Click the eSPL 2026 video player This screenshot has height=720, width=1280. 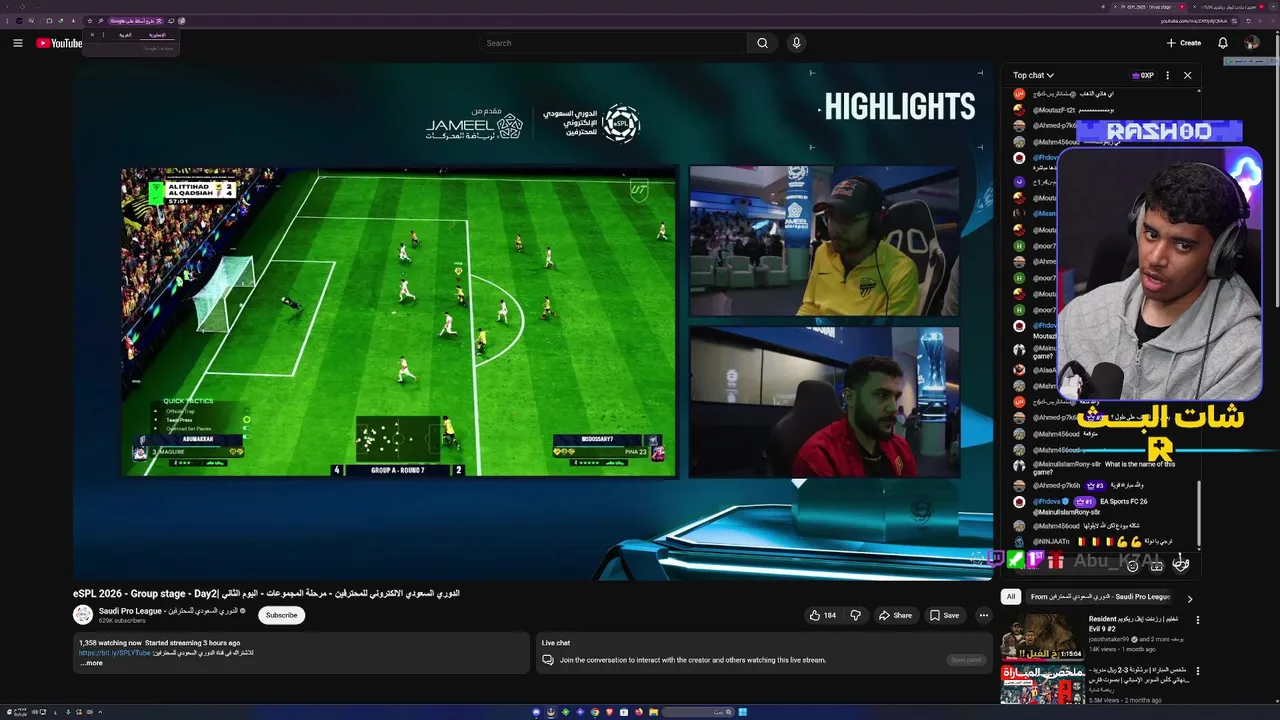click(532, 321)
